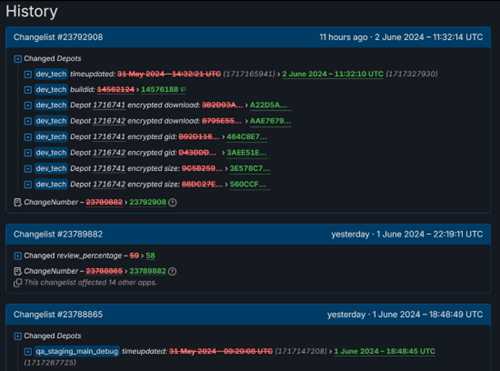
Task: Click the box icon beside the dev_tech timeupdated row
Action: [28, 74]
